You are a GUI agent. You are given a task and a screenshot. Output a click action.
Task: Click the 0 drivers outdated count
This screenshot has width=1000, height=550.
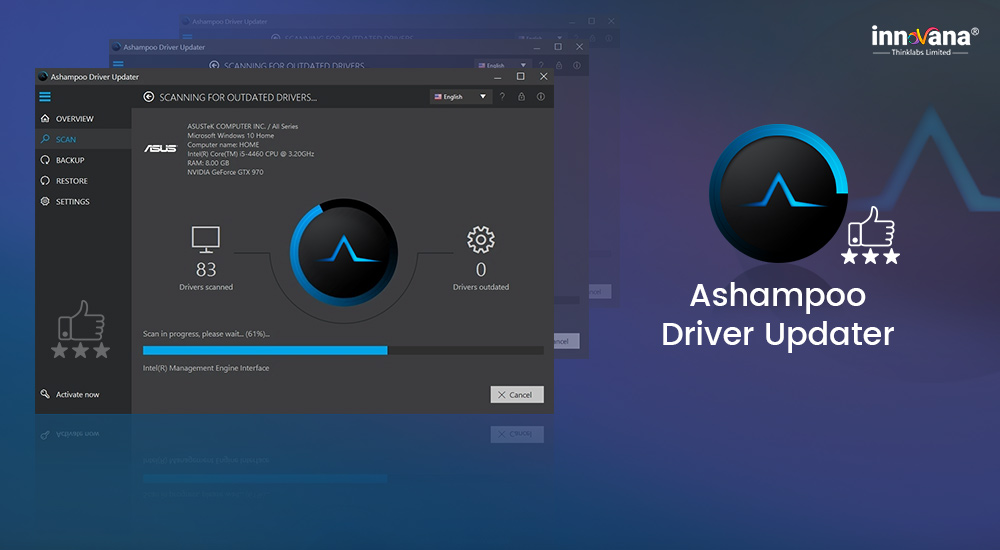[481, 269]
